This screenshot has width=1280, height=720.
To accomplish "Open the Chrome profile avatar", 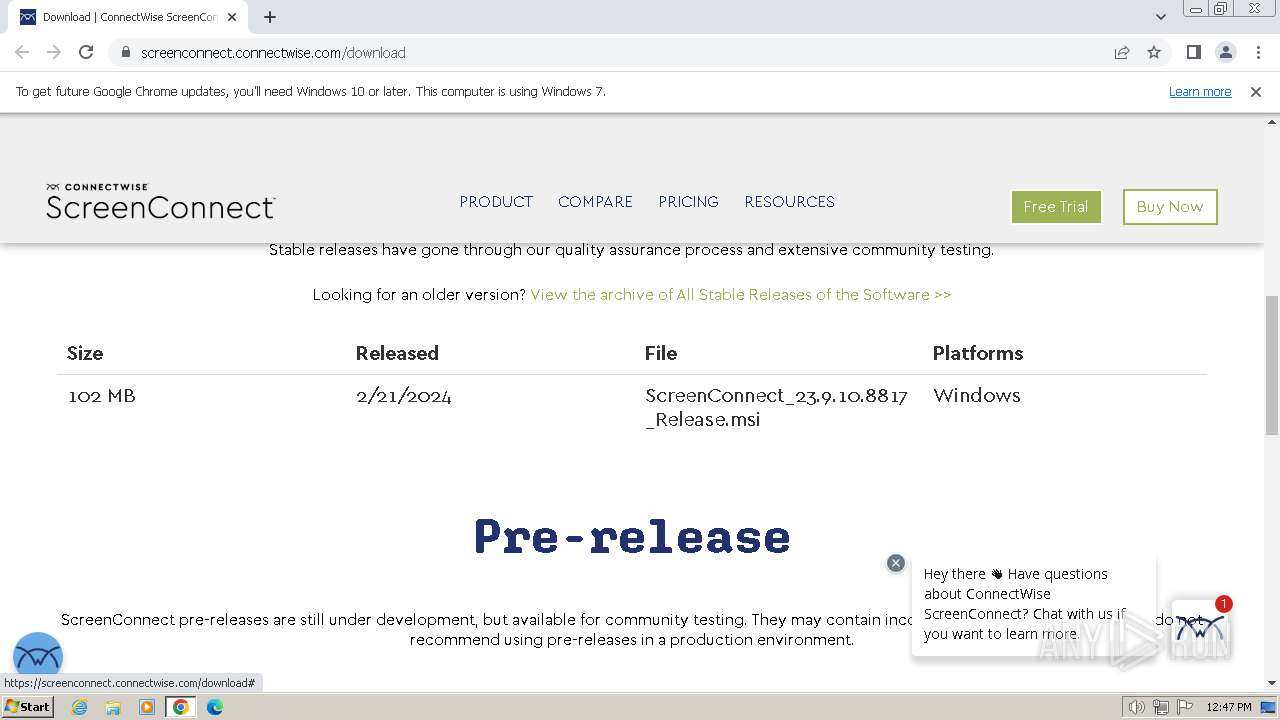I will point(1225,53).
